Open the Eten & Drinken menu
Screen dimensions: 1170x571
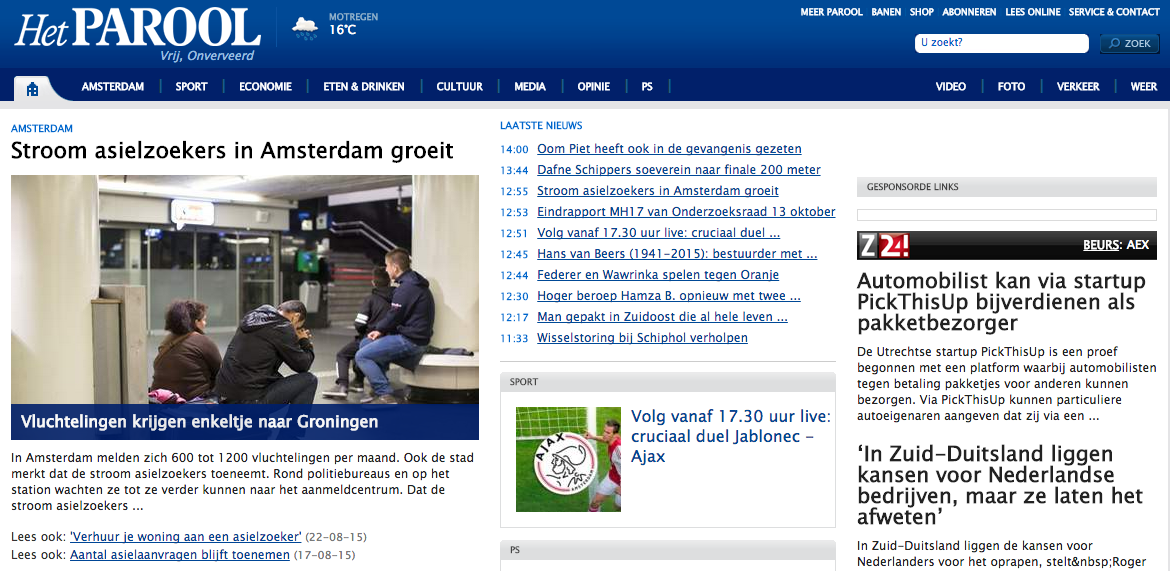tap(364, 87)
